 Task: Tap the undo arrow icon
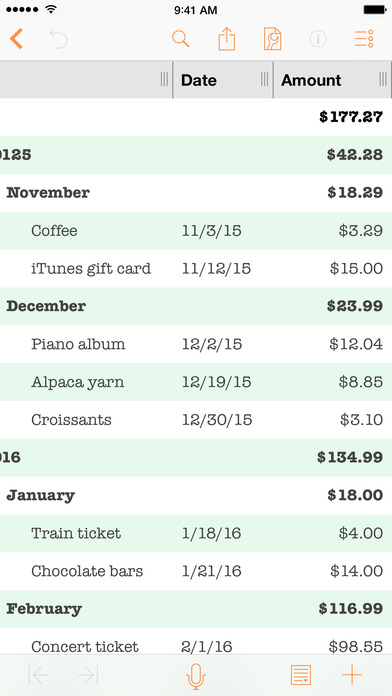pyautogui.click(x=59, y=39)
